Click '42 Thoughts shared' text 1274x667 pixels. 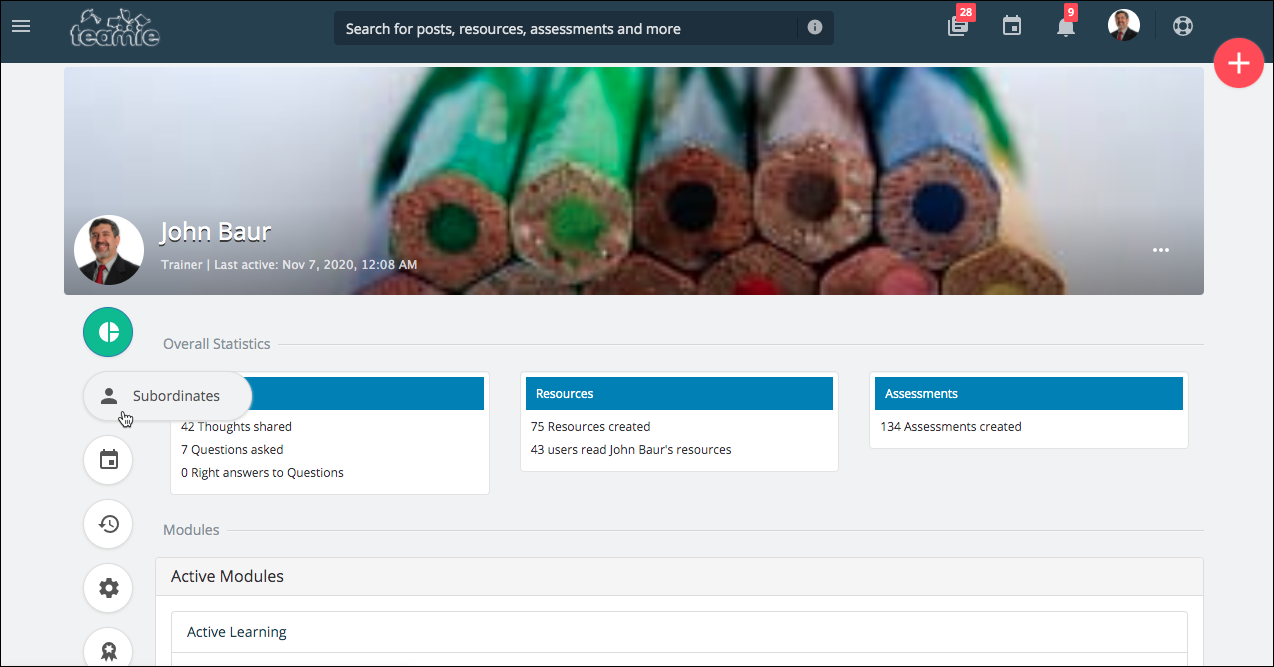click(236, 426)
